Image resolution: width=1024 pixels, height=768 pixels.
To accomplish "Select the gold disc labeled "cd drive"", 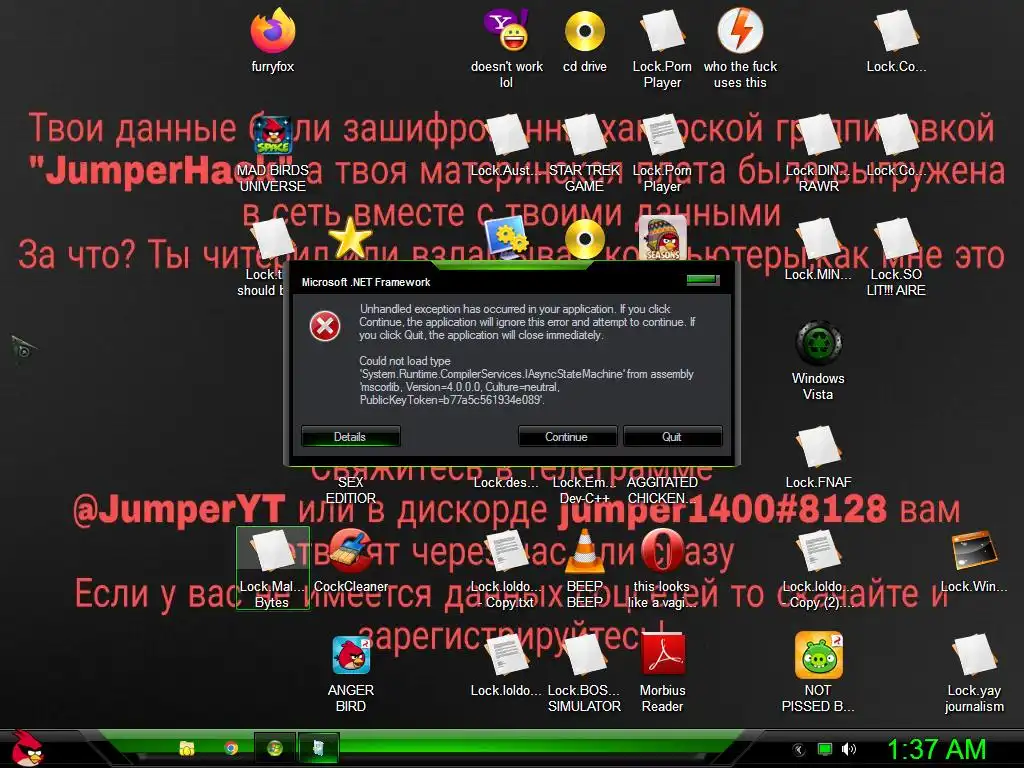I will click(584, 31).
